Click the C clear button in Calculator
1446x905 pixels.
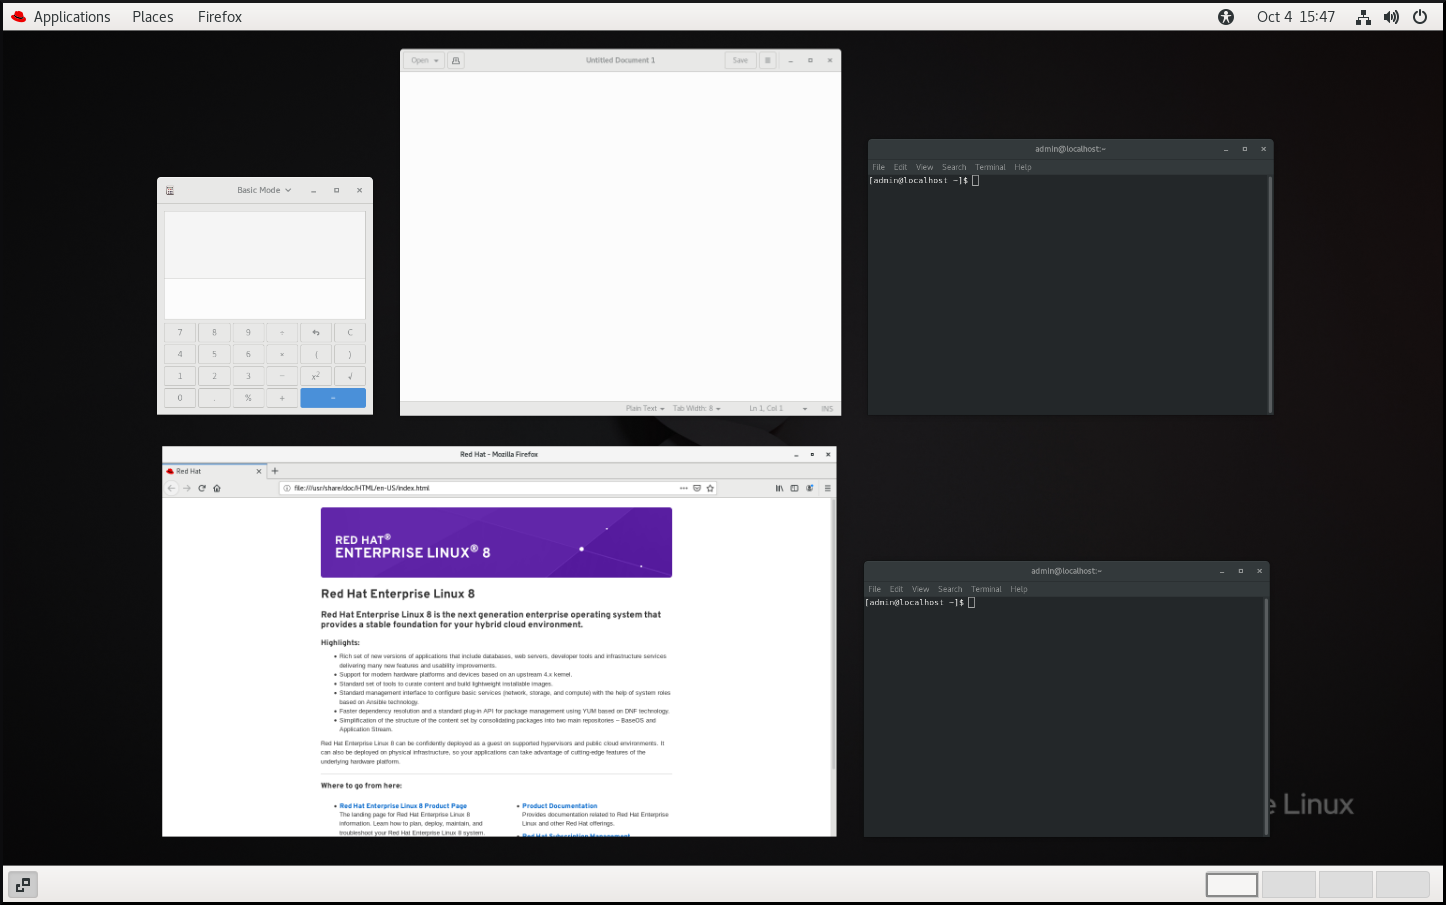tap(350, 332)
